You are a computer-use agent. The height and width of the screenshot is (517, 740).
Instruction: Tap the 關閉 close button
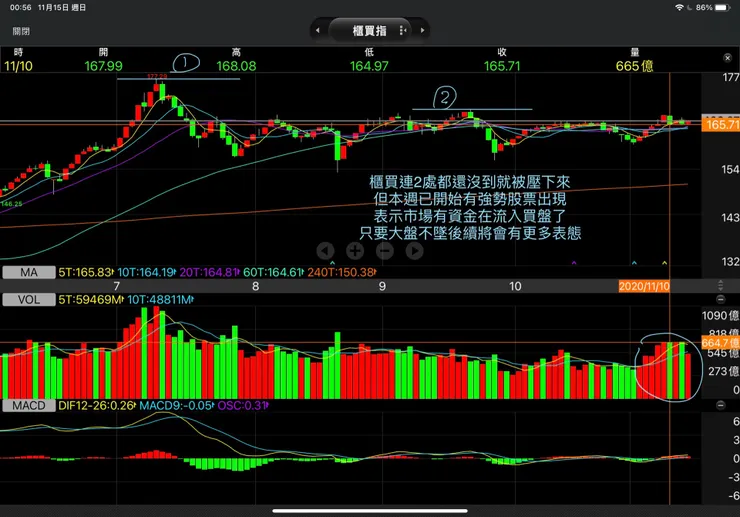tap(21, 31)
